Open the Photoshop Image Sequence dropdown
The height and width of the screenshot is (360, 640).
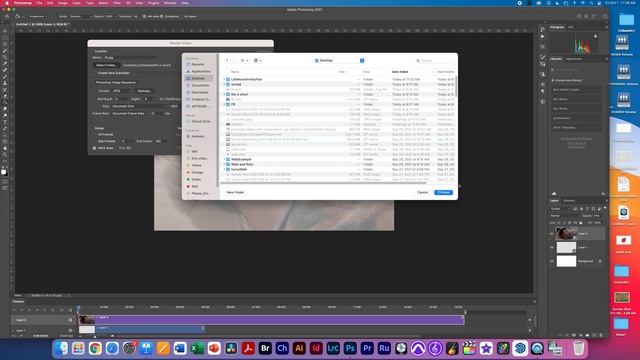(x=117, y=82)
